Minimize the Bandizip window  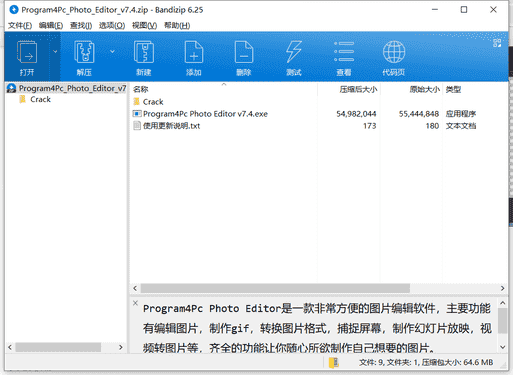(435, 10)
